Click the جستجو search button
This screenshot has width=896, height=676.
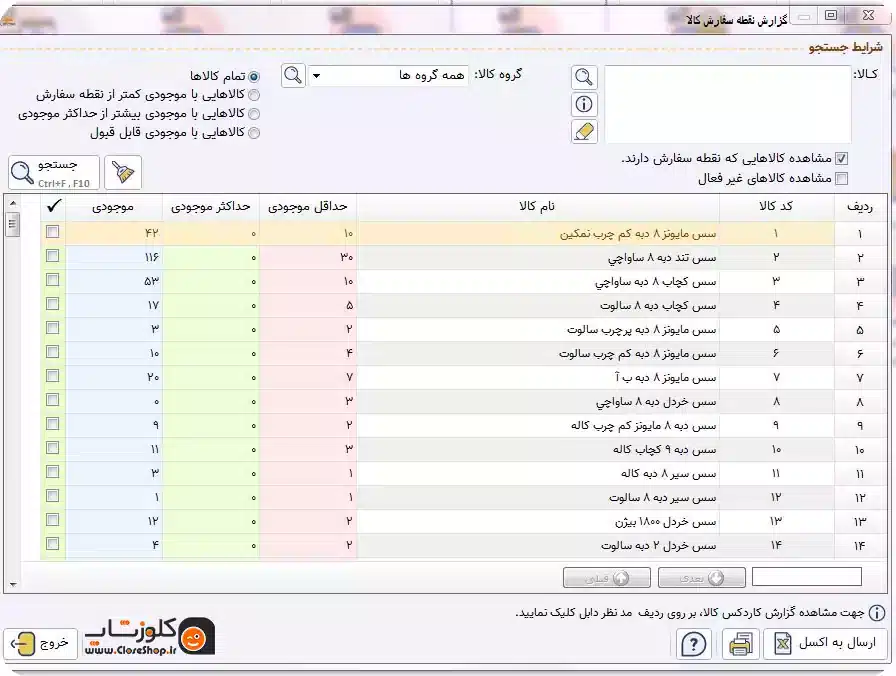click(54, 172)
